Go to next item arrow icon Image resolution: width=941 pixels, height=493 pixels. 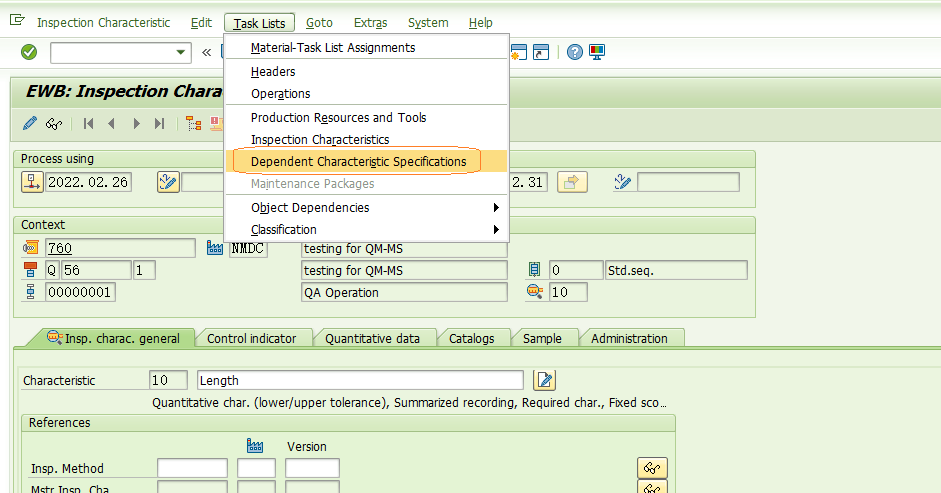click(136, 124)
